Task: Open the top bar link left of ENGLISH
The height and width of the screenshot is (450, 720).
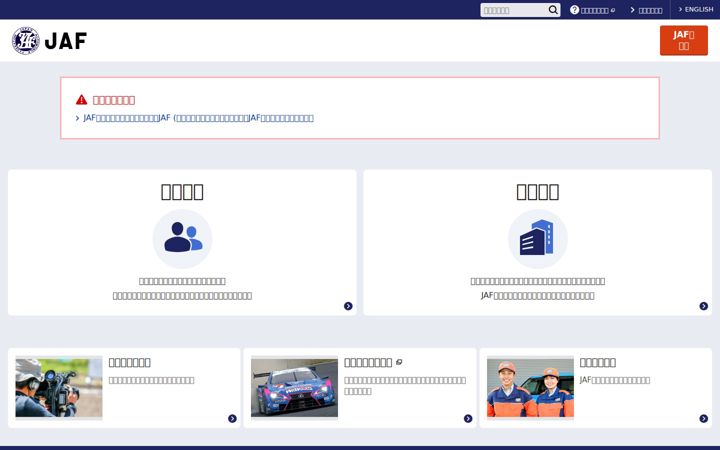Action: [x=647, y=10]
